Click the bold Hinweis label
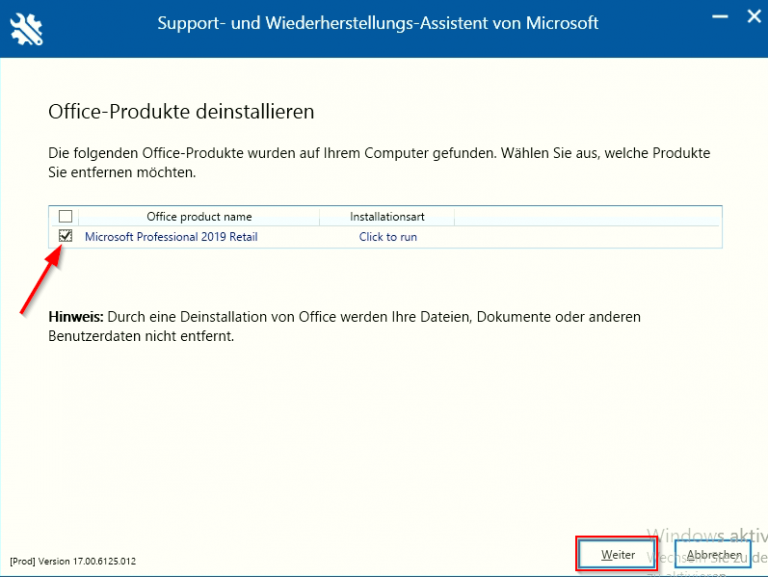This screenshot has height=577, width=768. tap(76, 316)
